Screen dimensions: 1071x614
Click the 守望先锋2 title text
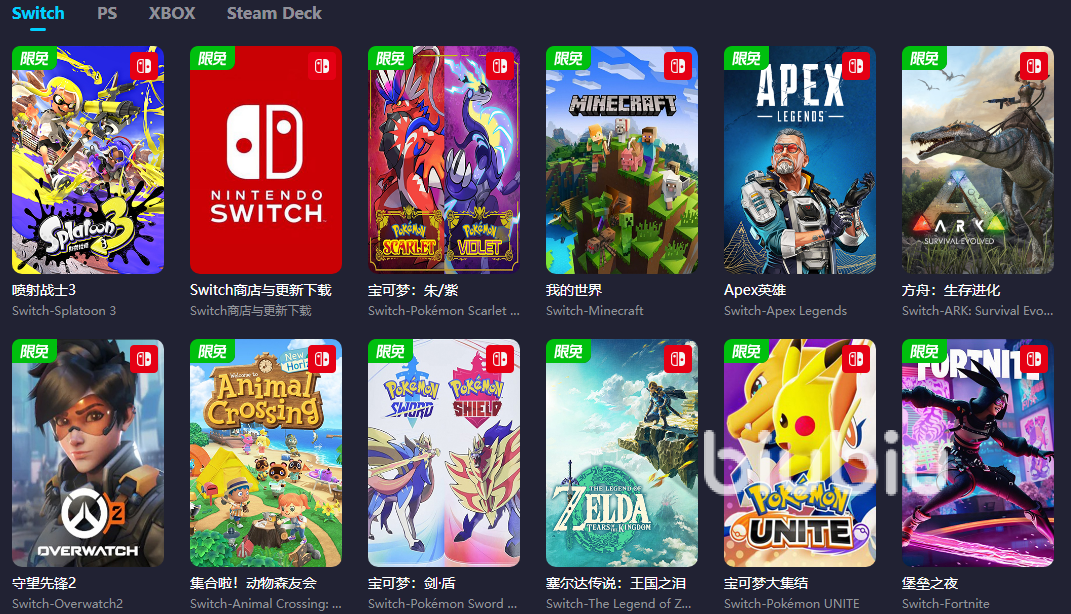[x=44, y=583]
